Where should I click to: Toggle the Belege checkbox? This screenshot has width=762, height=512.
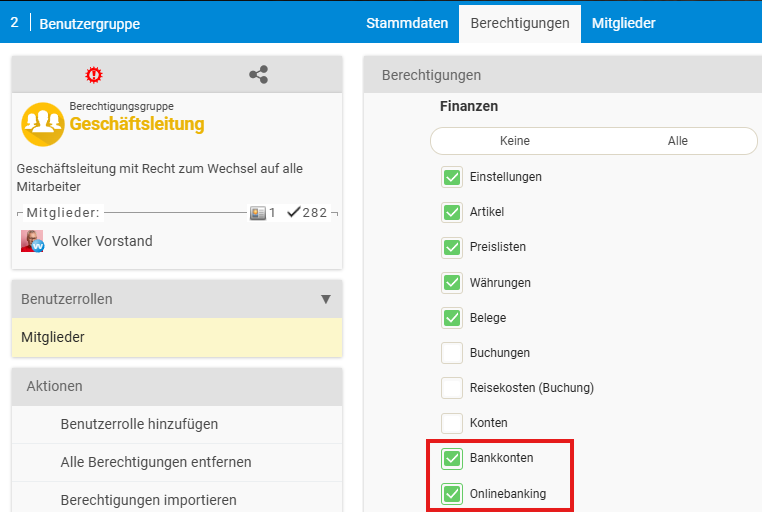pos(452,318)
